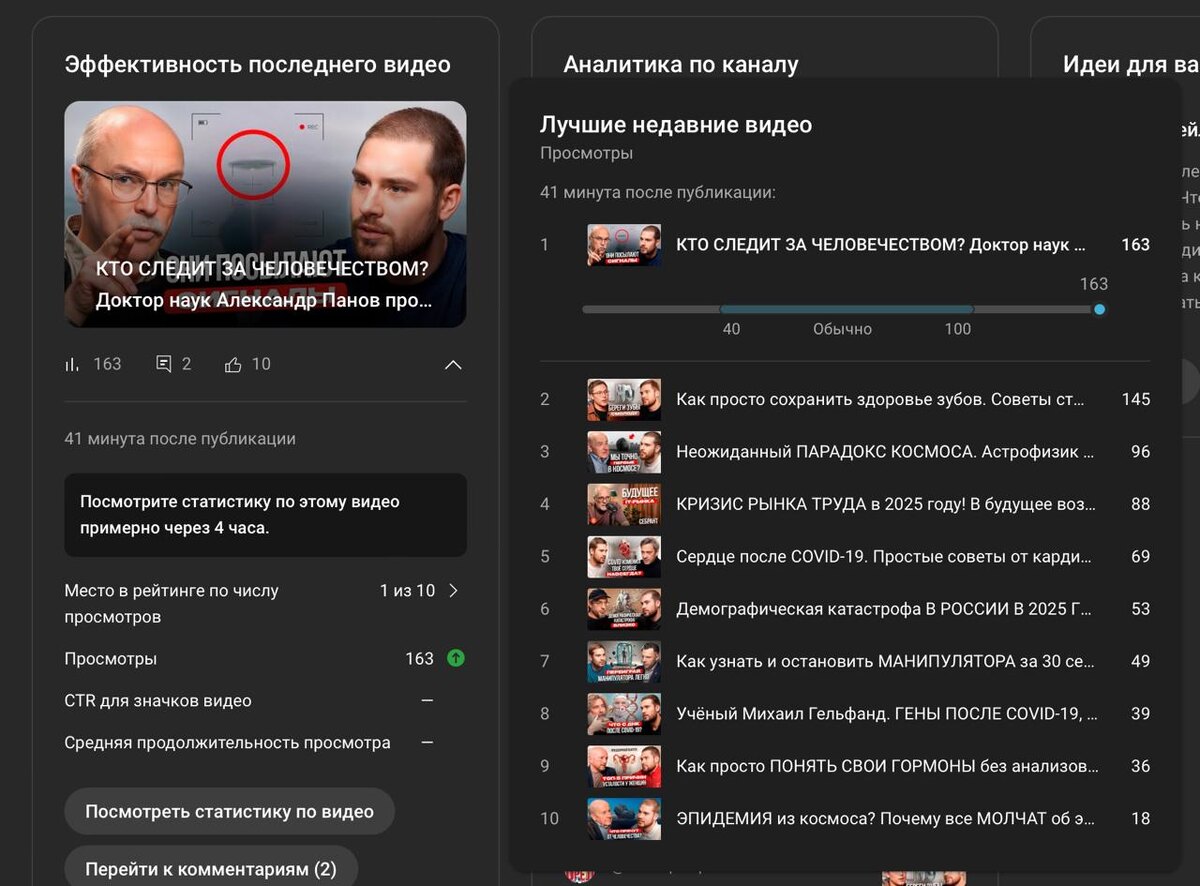This screenshot has height=886, width=1200.
Task: Click title КРИЗИС РЫНКА ТРУДА в 2025 году
Action: (x=886, y=504)
